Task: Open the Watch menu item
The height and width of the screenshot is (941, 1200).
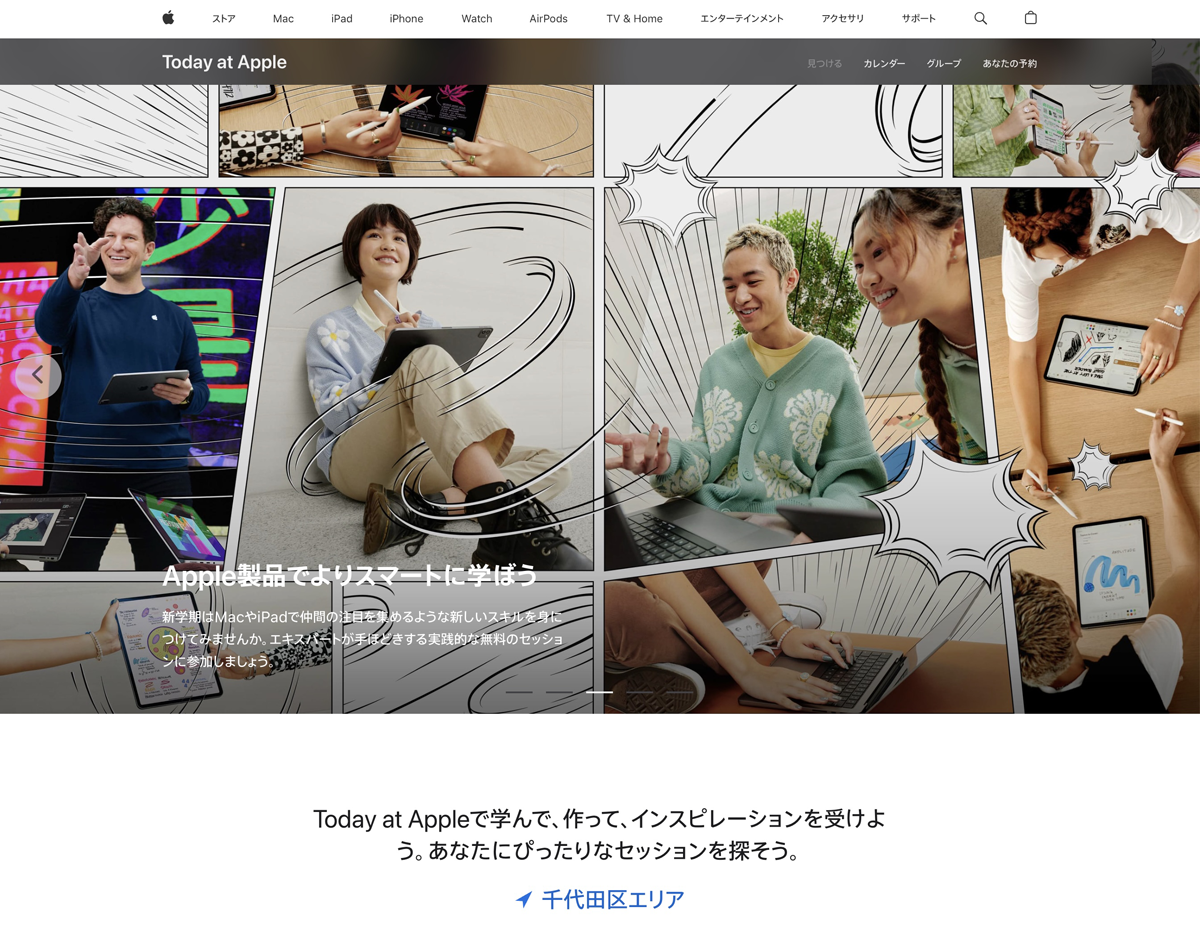Action: tap(477, 18)
